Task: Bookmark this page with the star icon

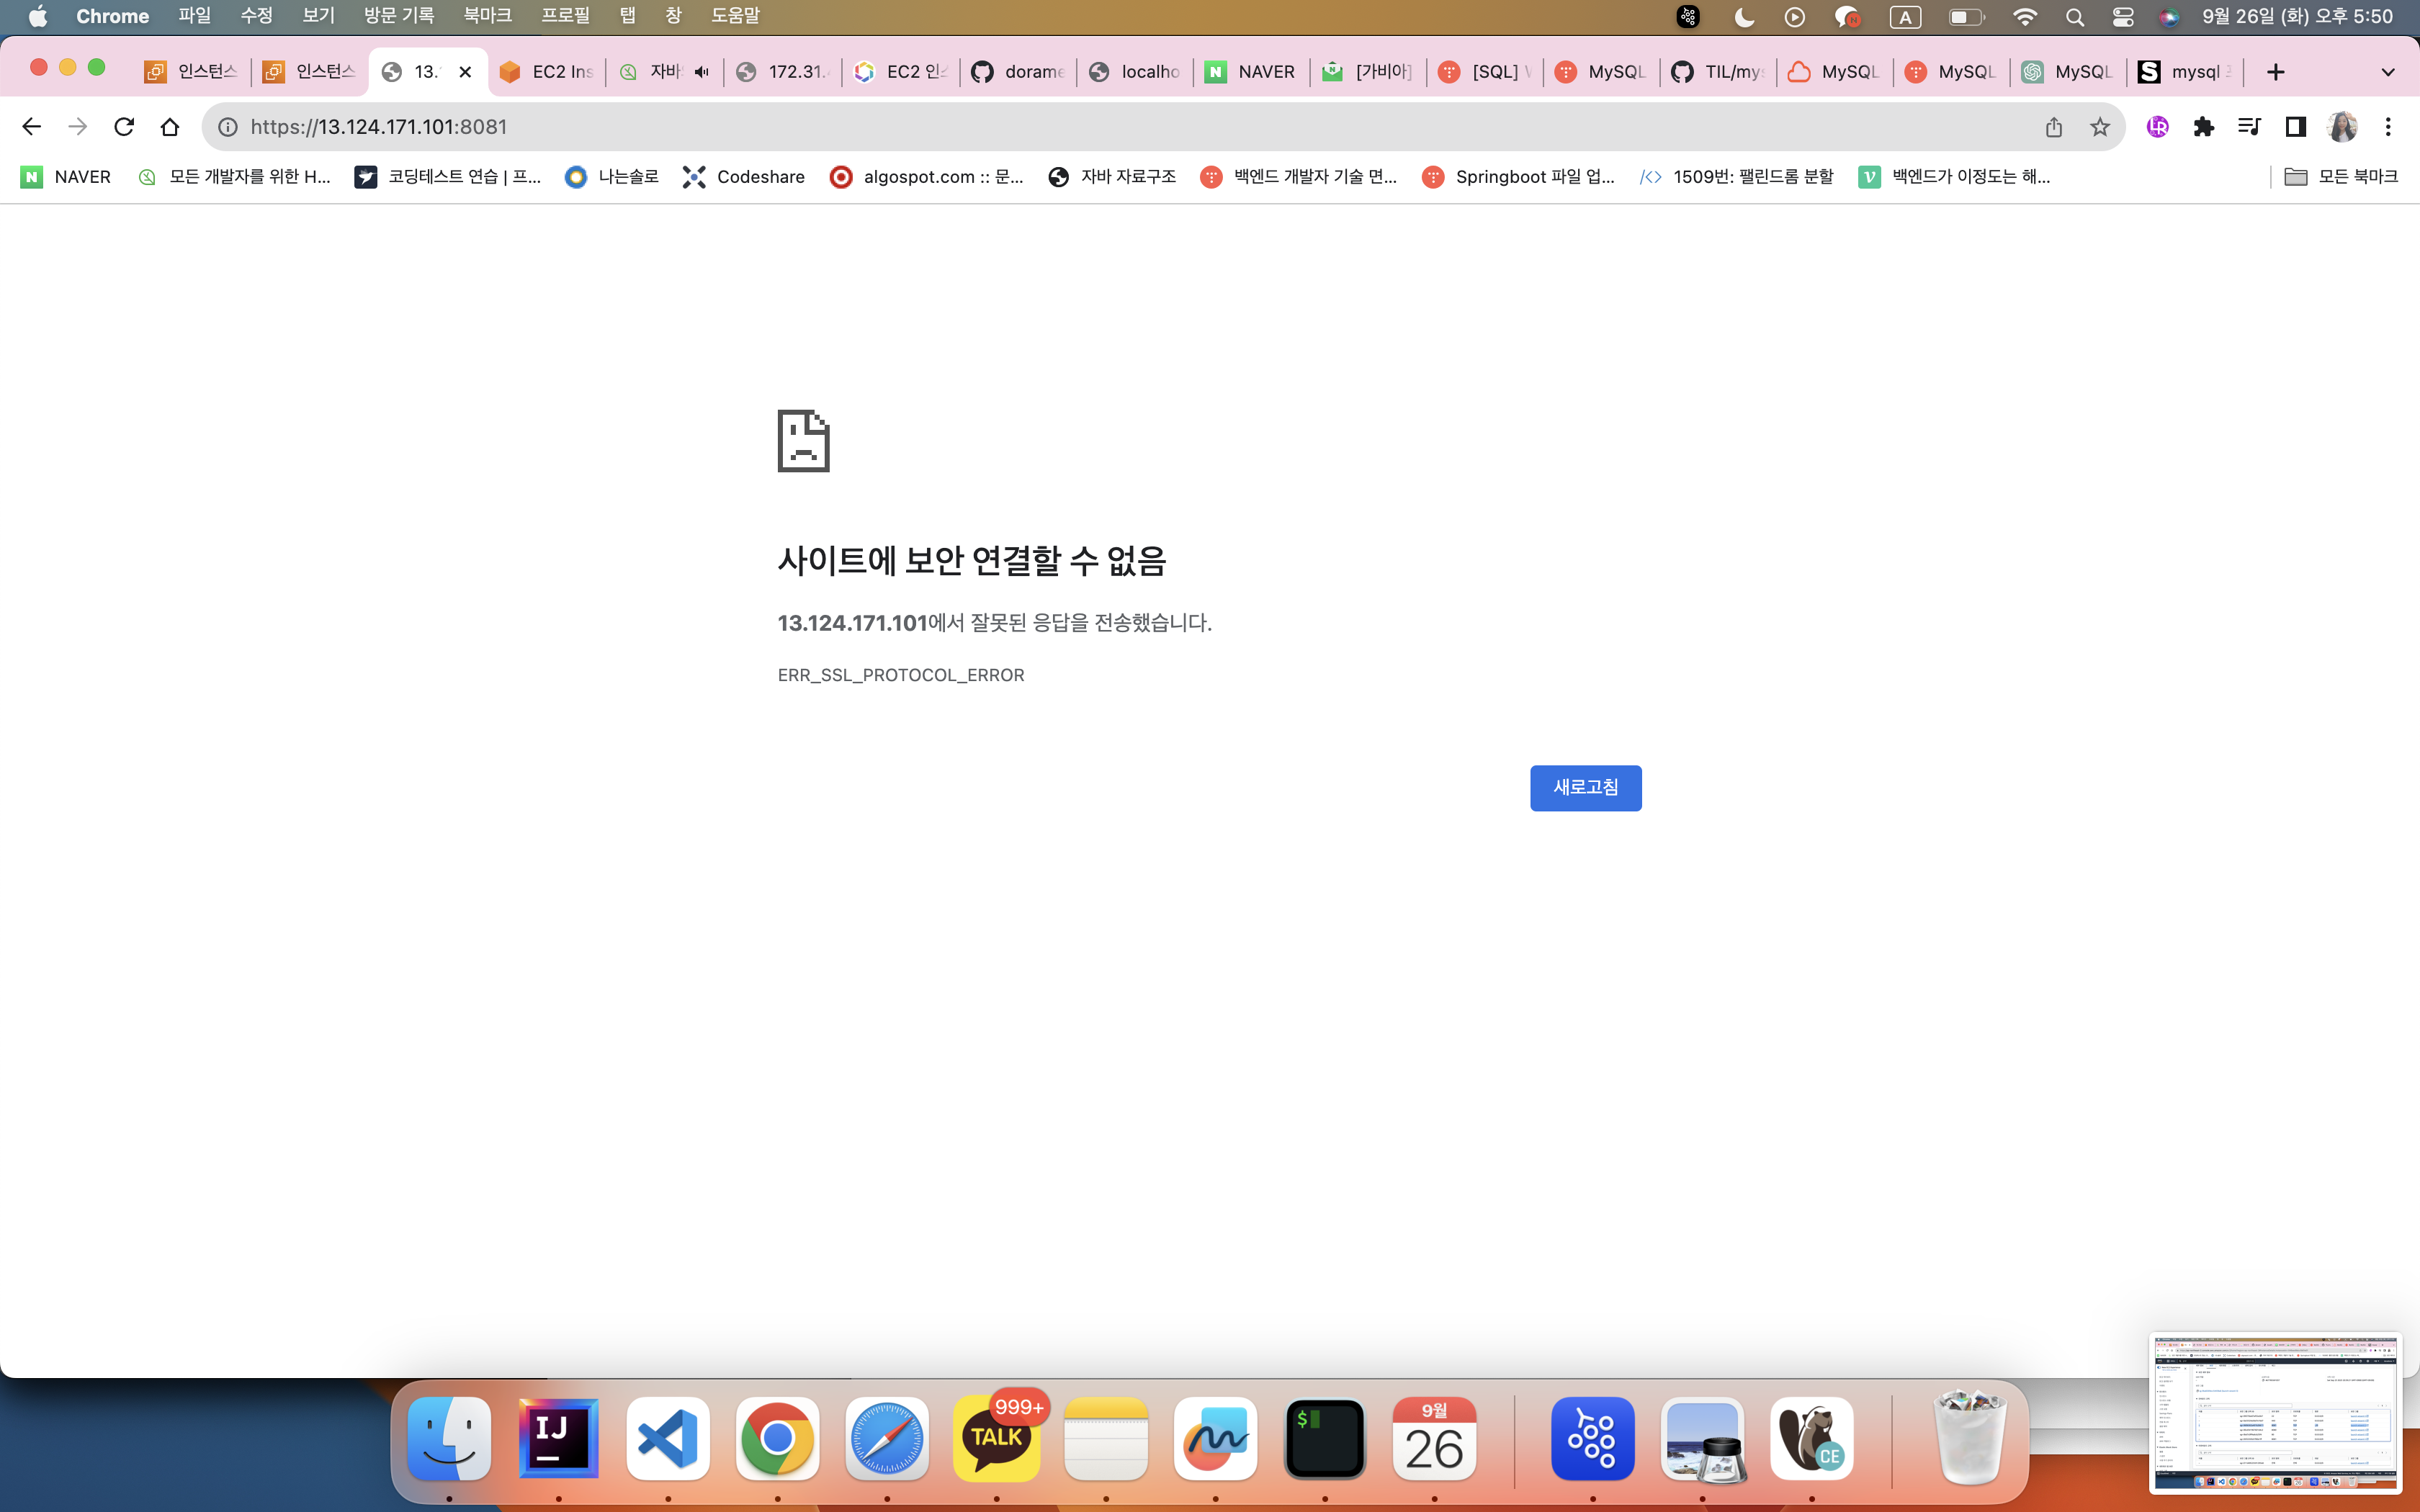Action: point(2100,127)
